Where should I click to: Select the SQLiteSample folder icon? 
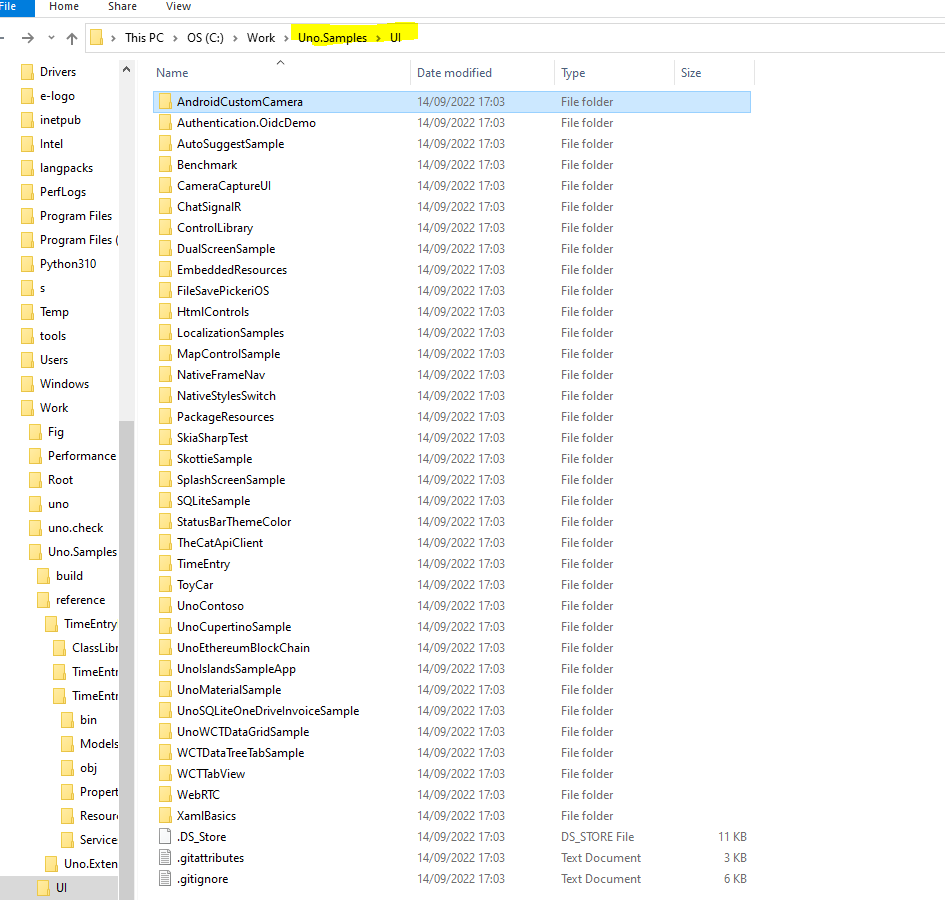click(x=165, y=501)
